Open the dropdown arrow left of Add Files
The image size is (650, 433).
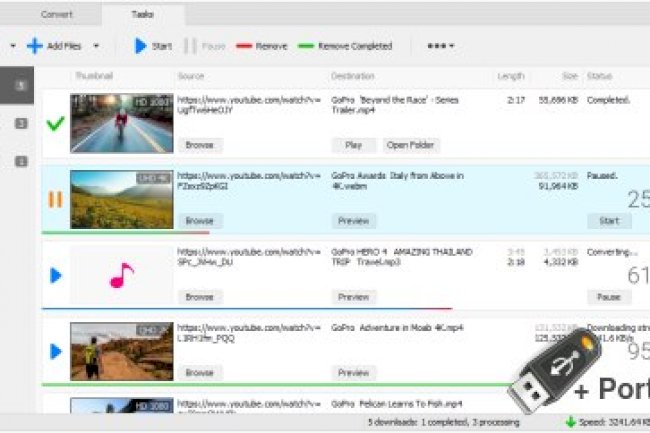(12, 46)
